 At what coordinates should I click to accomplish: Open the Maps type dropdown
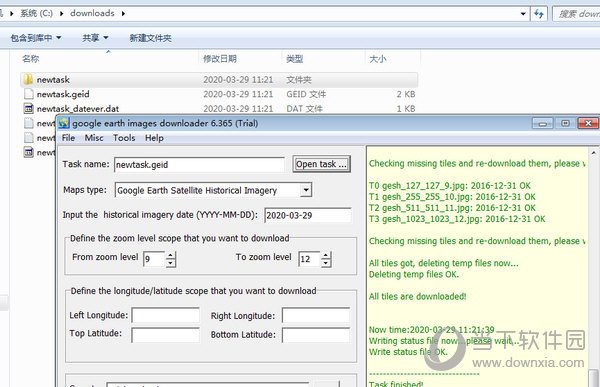click(x=306, y=190)
